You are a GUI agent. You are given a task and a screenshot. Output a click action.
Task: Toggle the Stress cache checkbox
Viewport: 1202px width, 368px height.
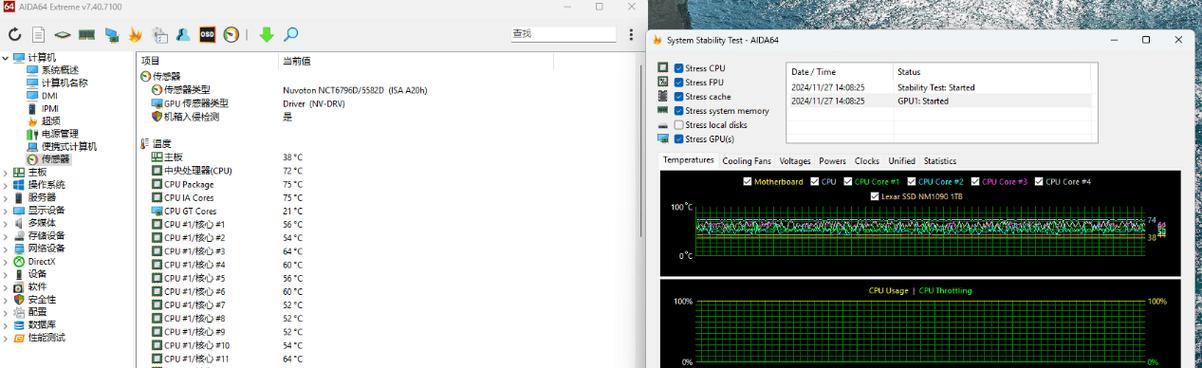[679, 97]
